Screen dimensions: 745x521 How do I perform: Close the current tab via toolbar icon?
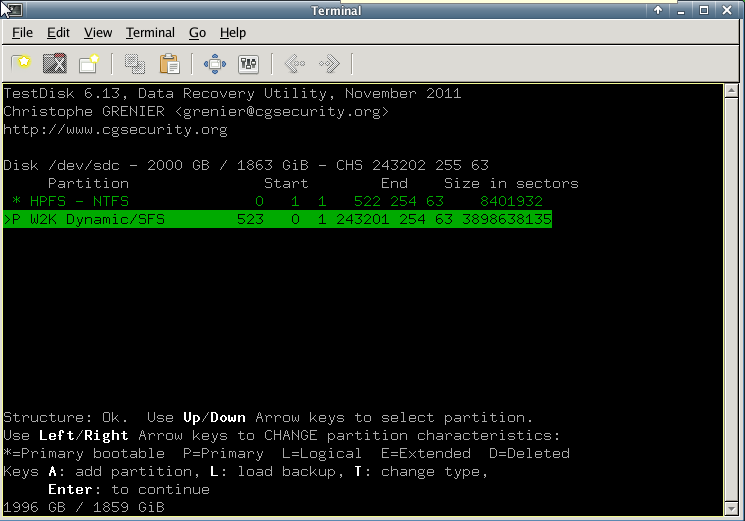tap(55, 63)
